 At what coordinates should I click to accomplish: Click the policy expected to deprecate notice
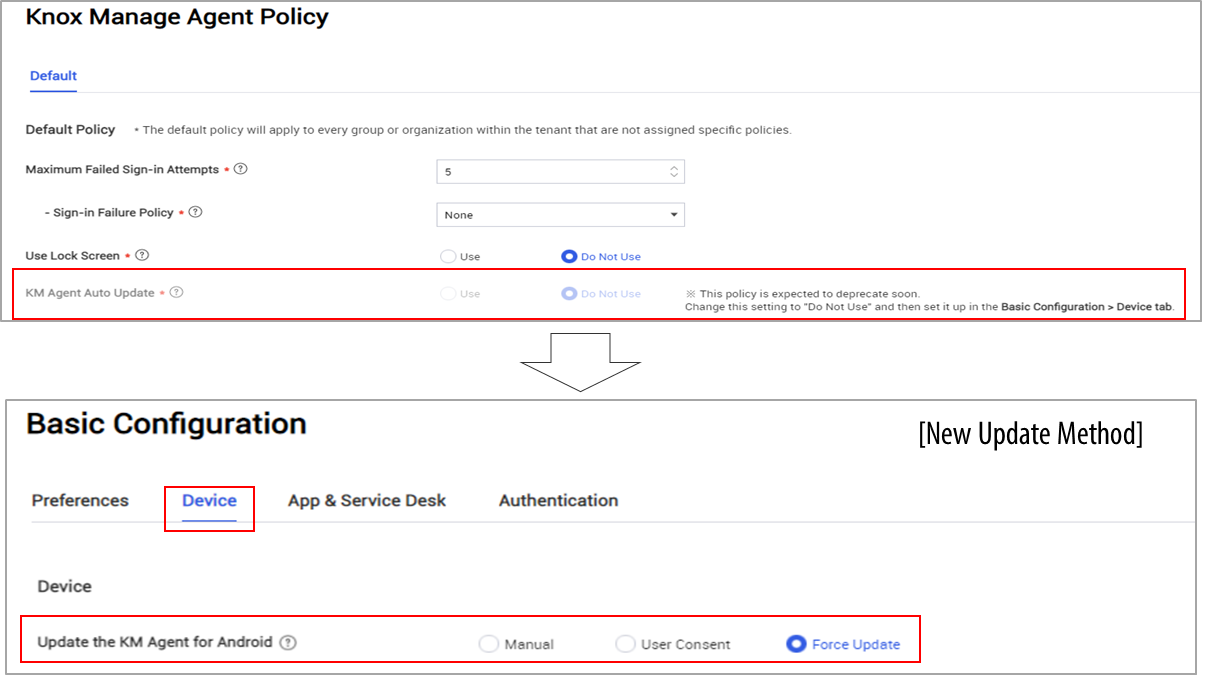pyautogui.click(x=929, y=300)
